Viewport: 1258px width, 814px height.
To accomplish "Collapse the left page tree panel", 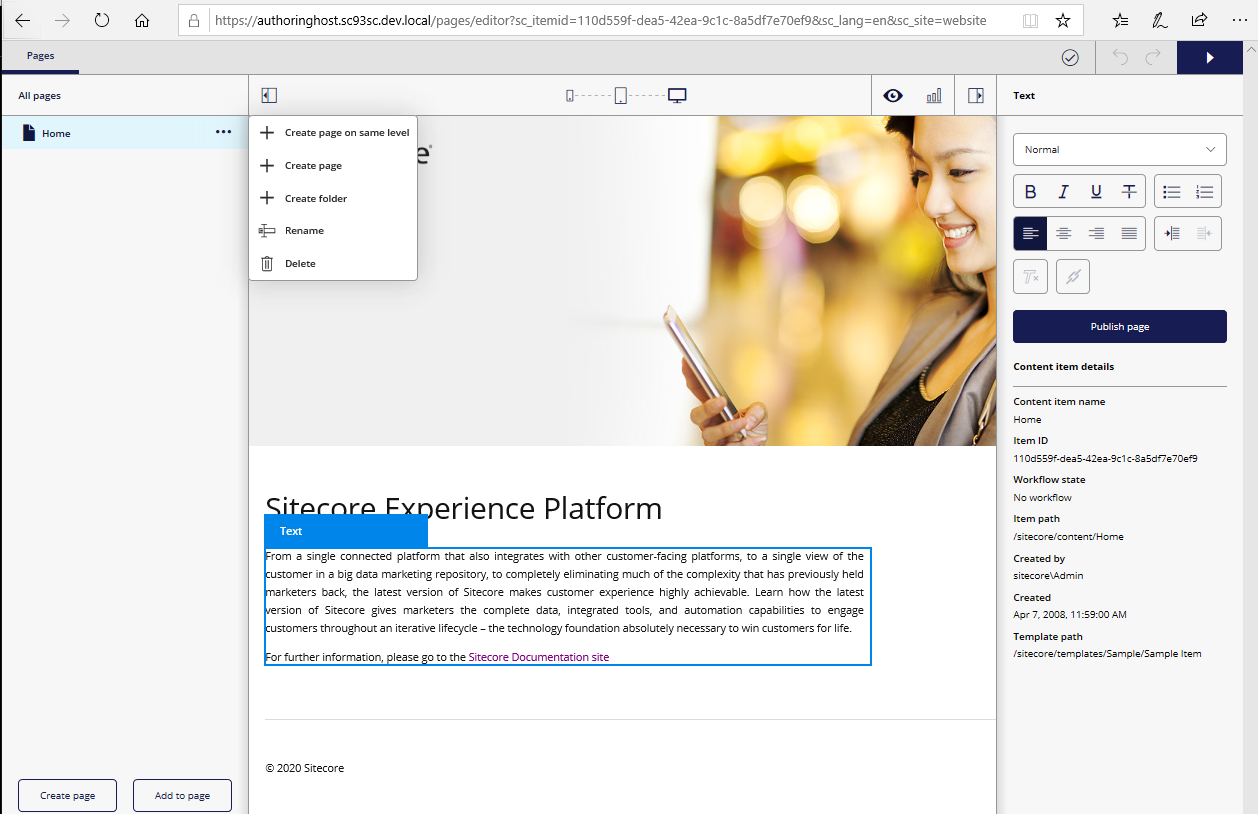I will [268, 94].
